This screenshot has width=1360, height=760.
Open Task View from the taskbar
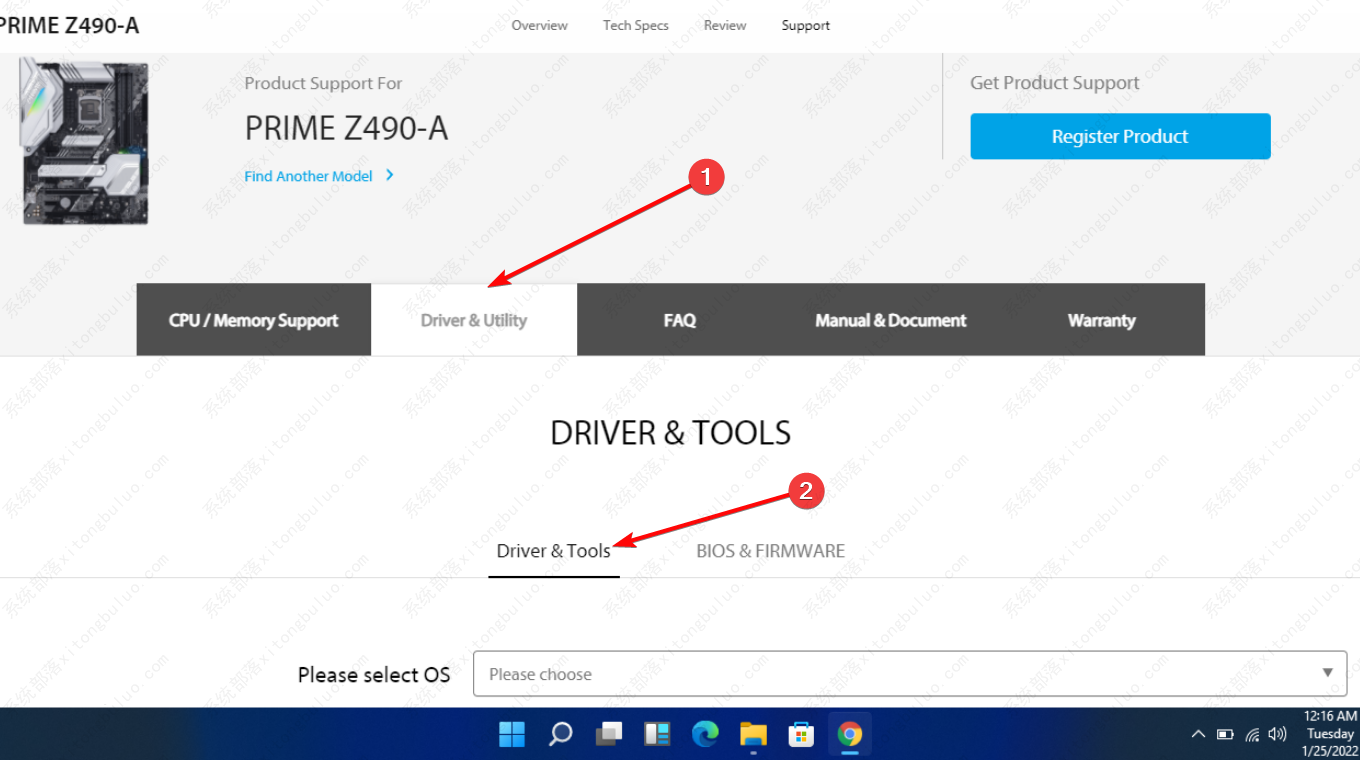point(609,735)
